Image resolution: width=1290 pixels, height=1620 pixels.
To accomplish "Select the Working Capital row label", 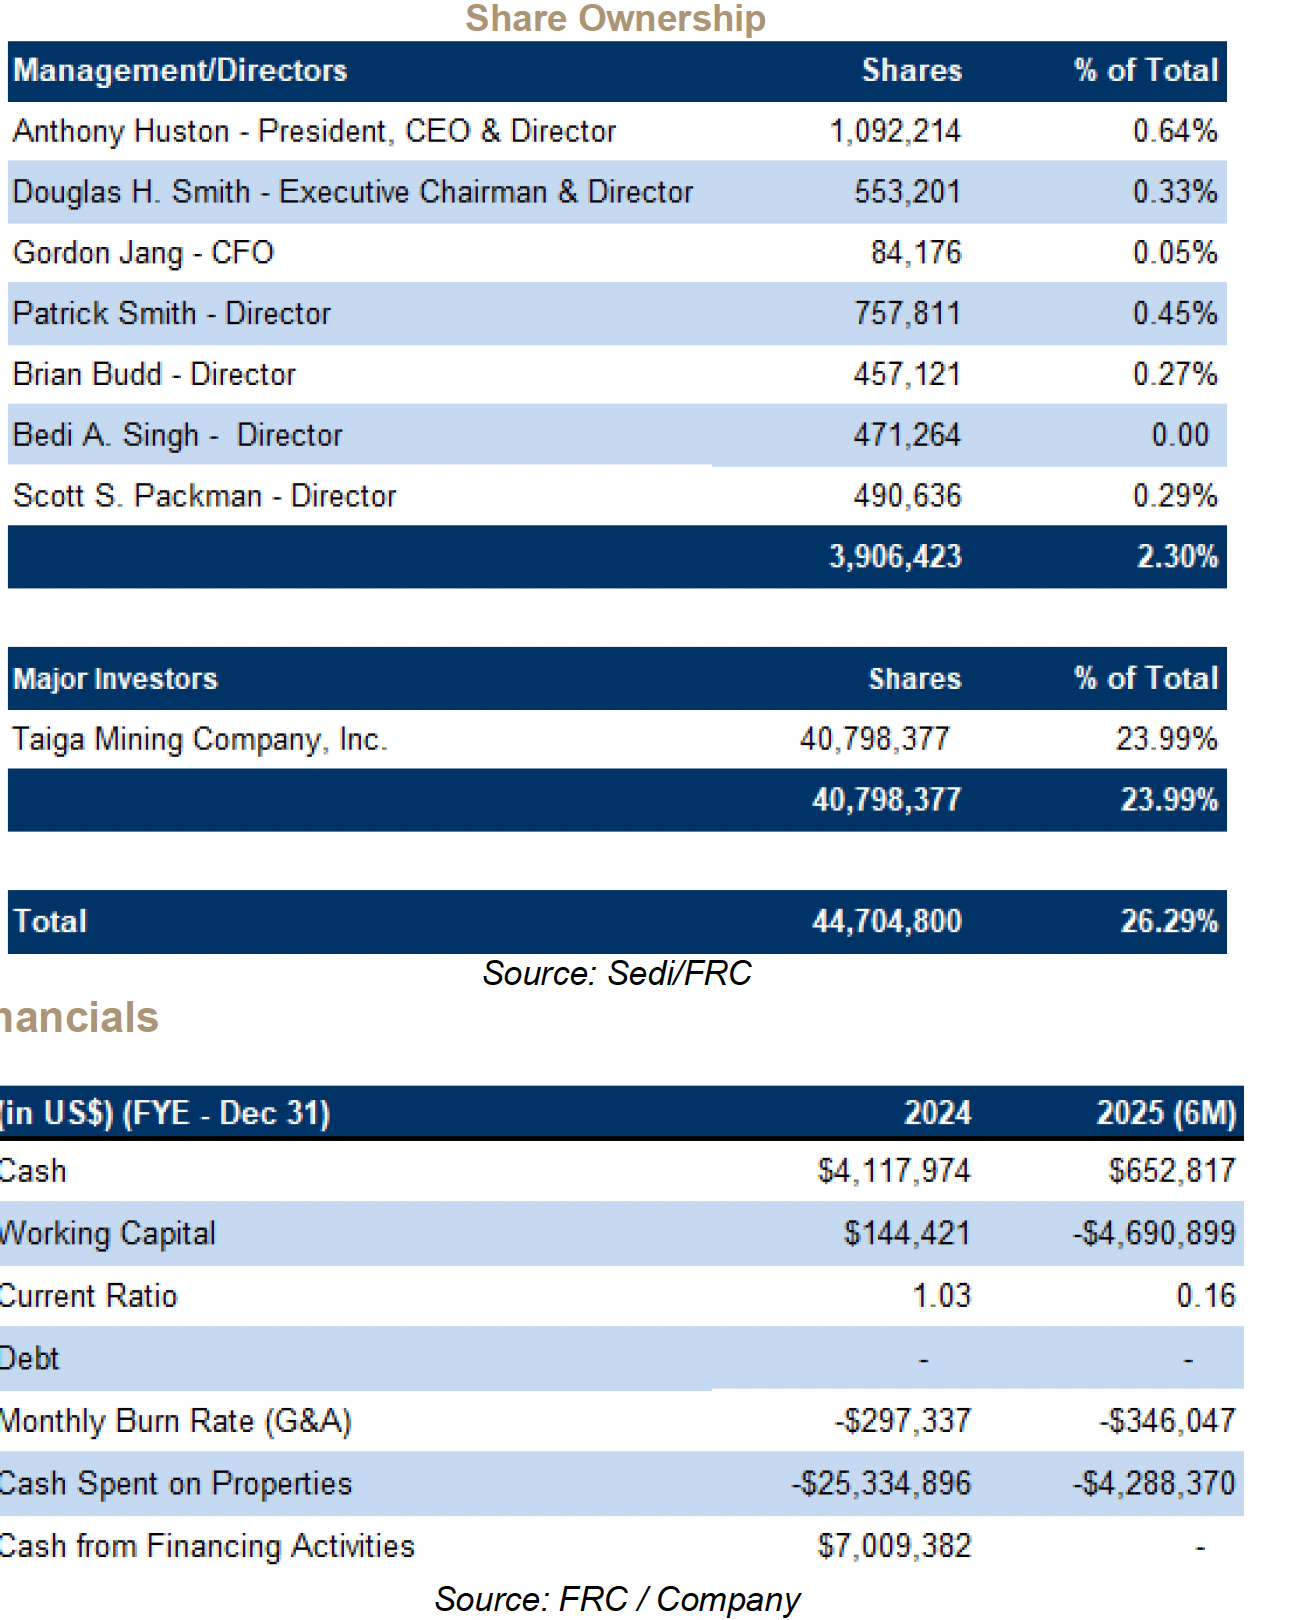I will coord(108,1234).
